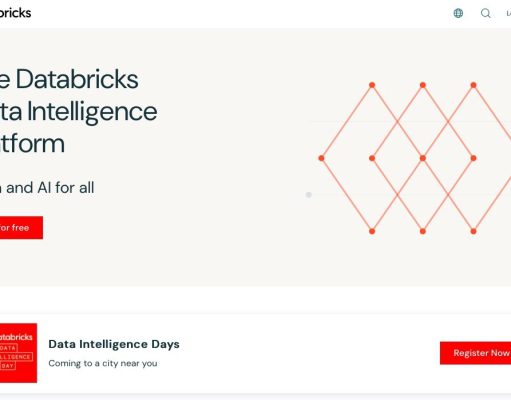This screenshot has width=511, height=400.
Task: Click the leftmost orange node of the diamond graphic
Action: 321,158
